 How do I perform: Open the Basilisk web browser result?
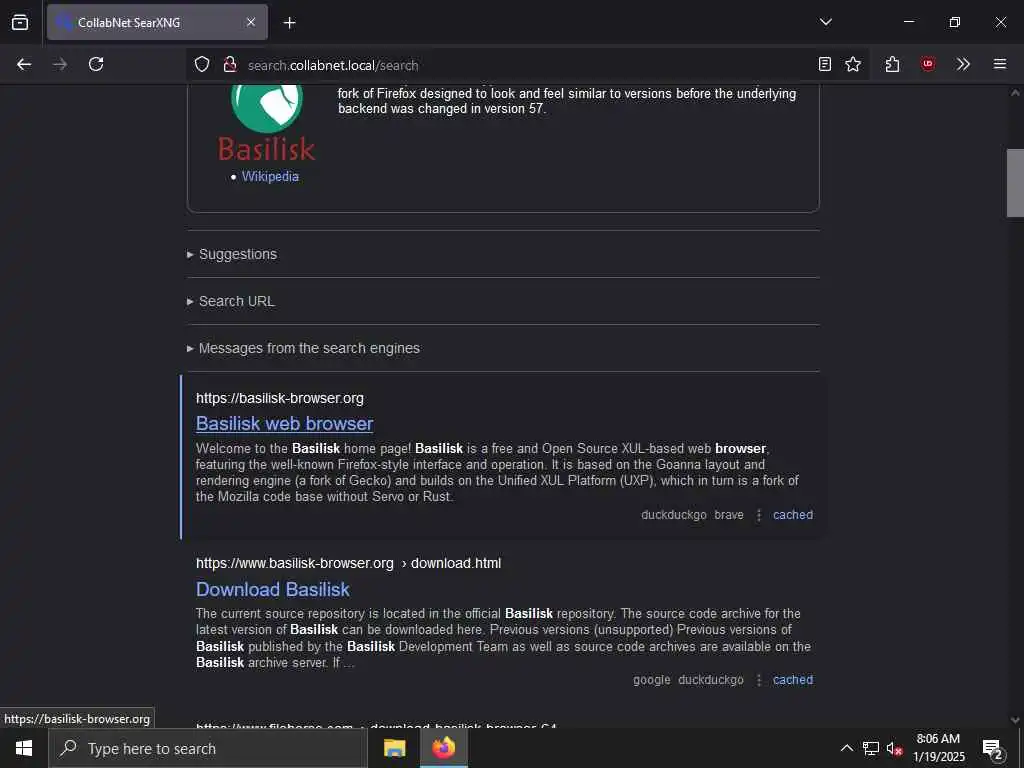point(285,423)
